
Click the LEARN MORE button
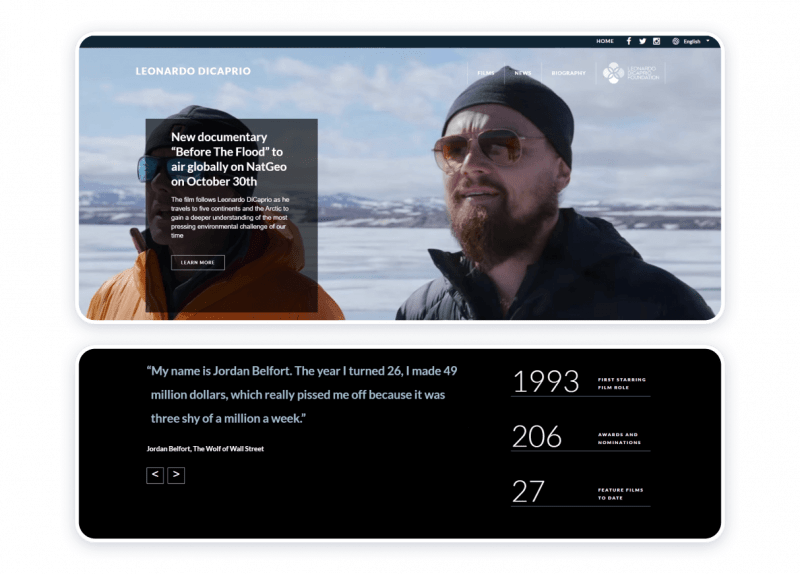(197, 262)
